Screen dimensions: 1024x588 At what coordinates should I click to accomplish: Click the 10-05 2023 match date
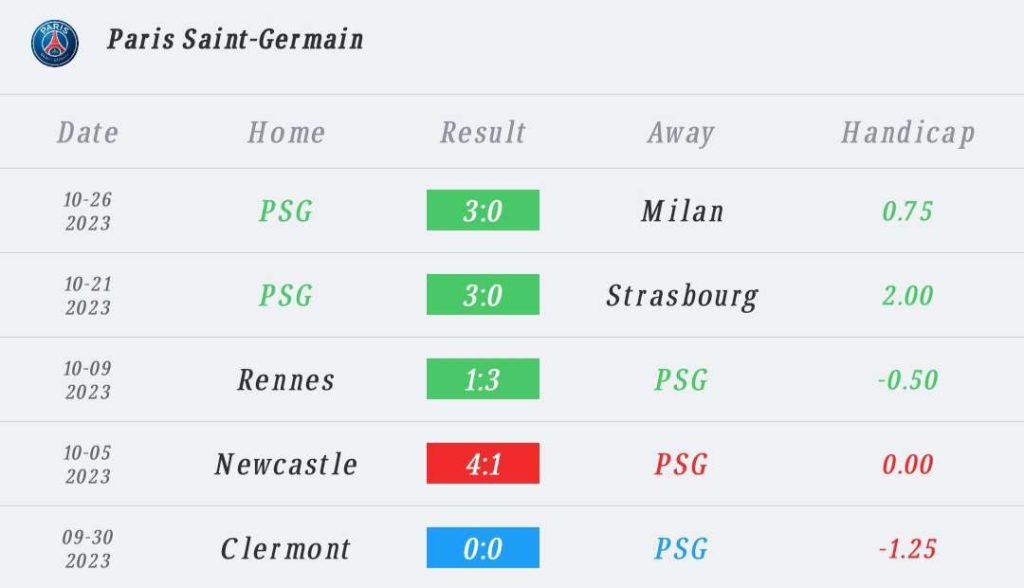point(88,464)
